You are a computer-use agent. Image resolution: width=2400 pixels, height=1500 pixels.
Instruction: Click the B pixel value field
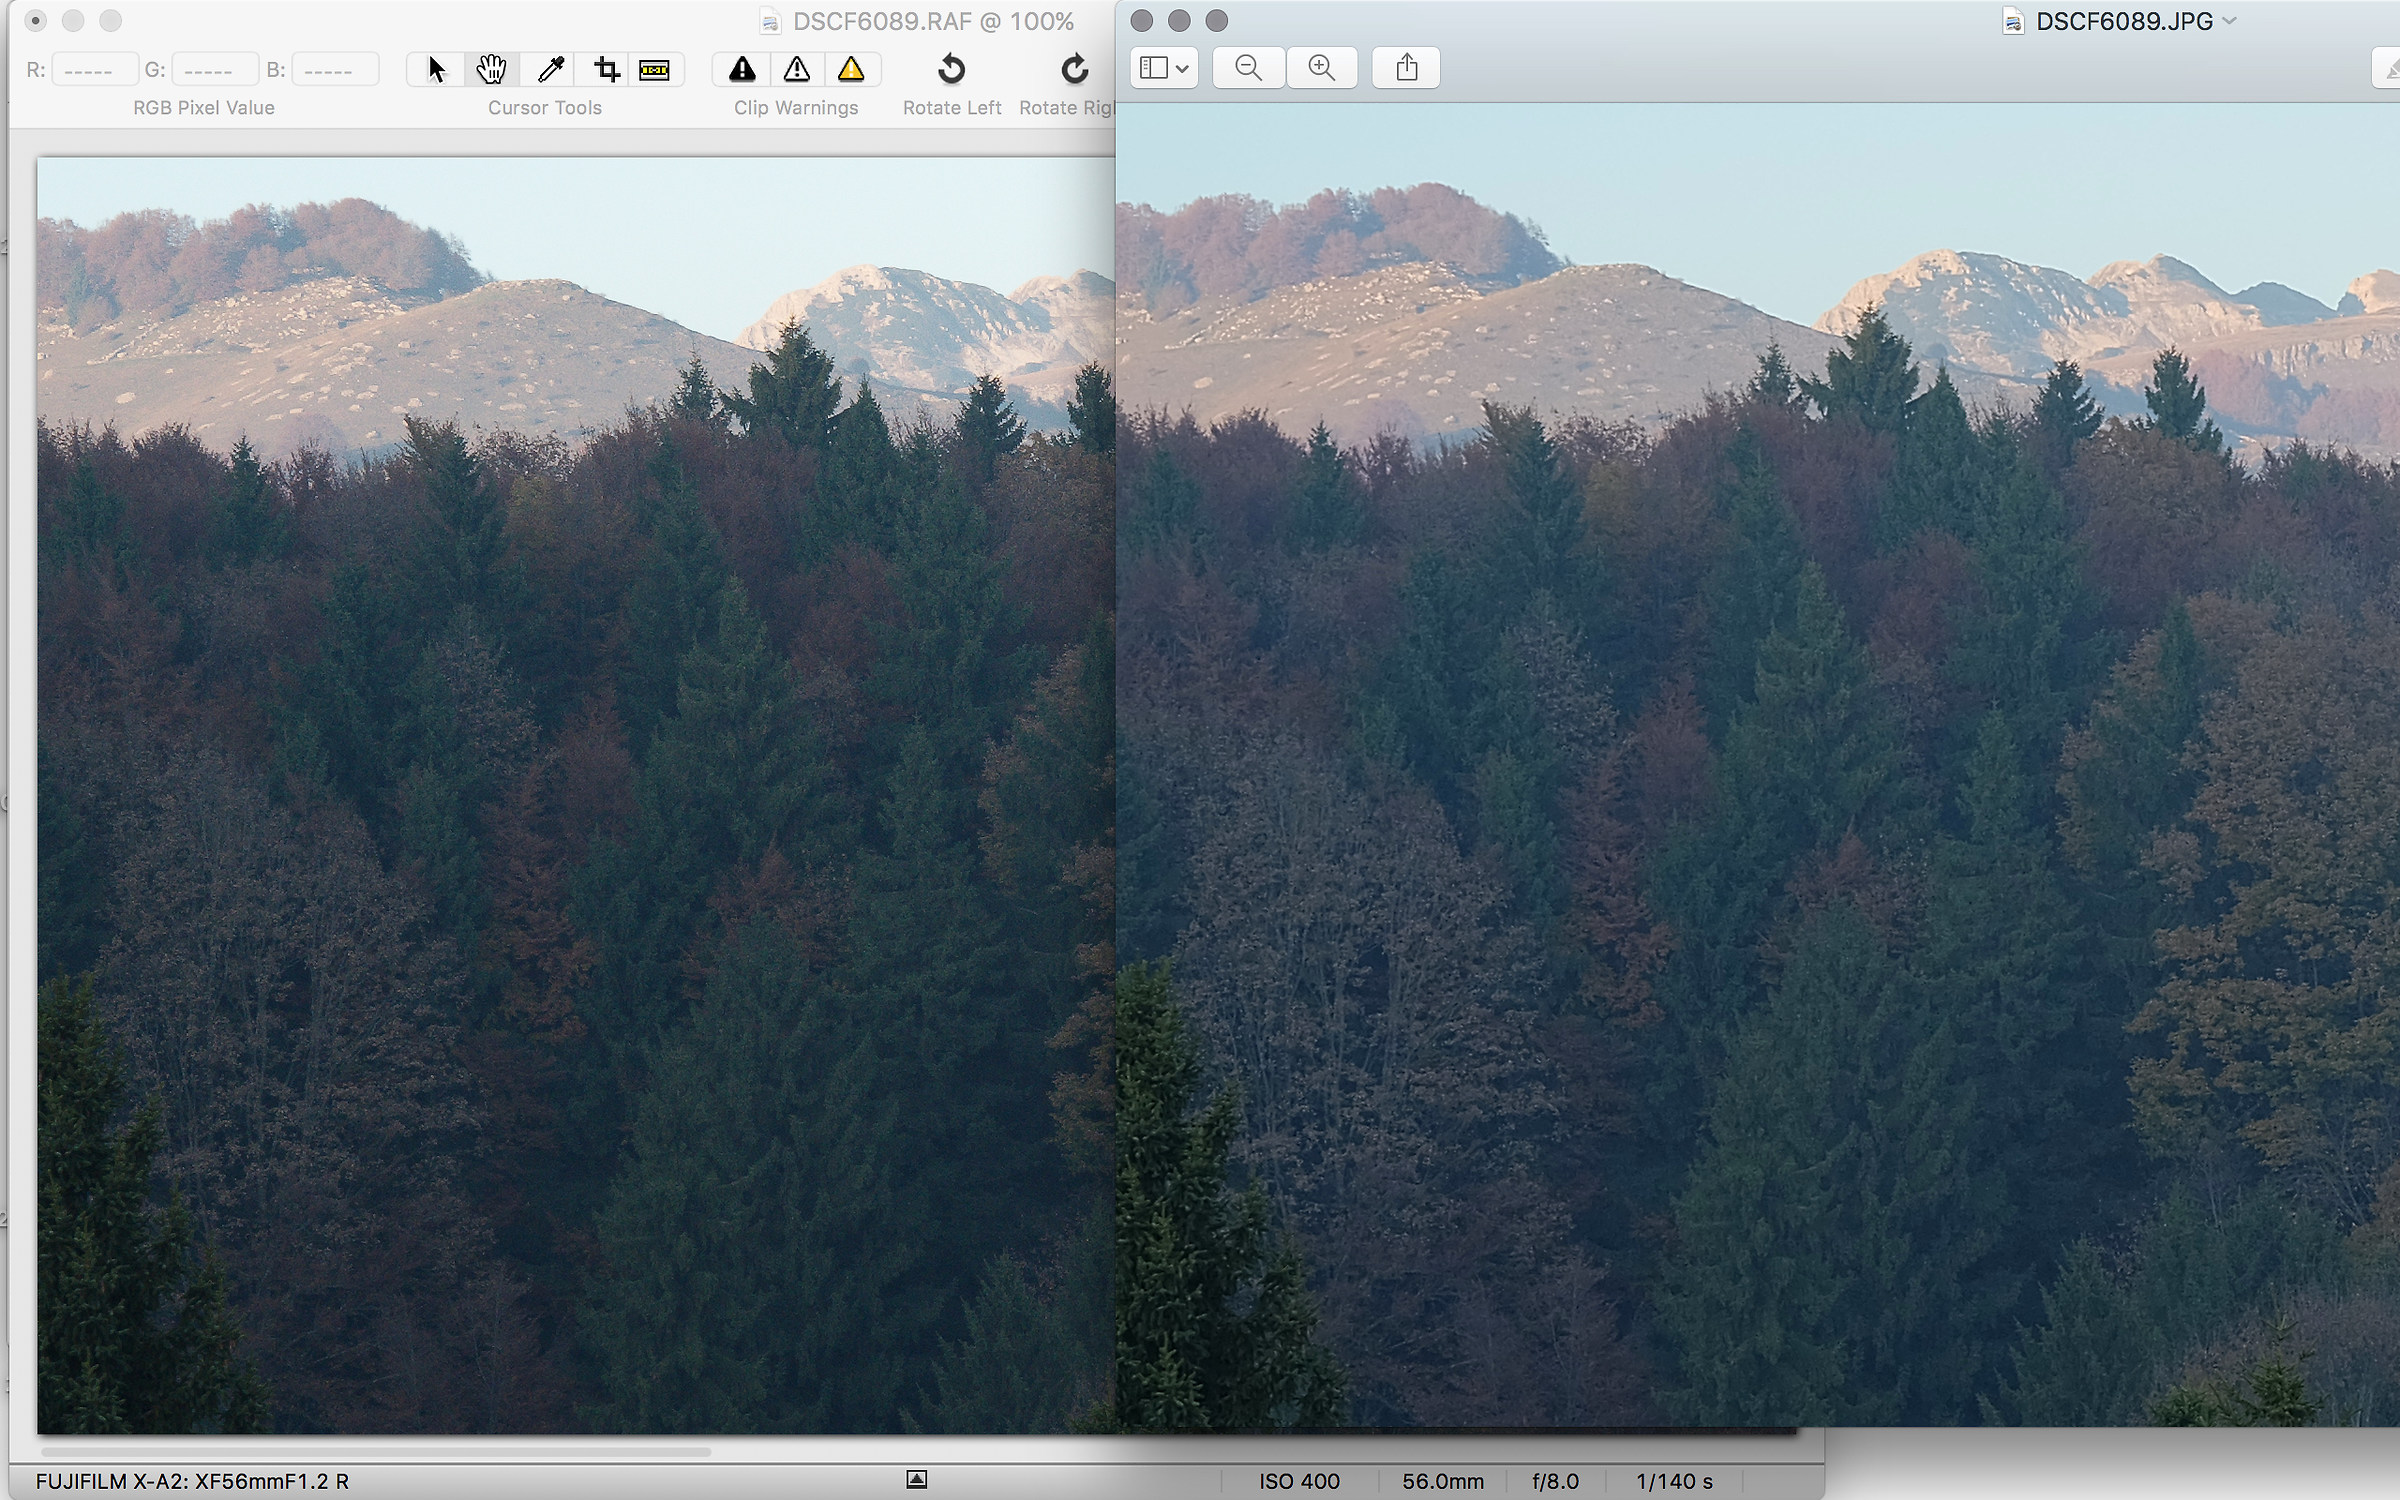click(334, 70)
